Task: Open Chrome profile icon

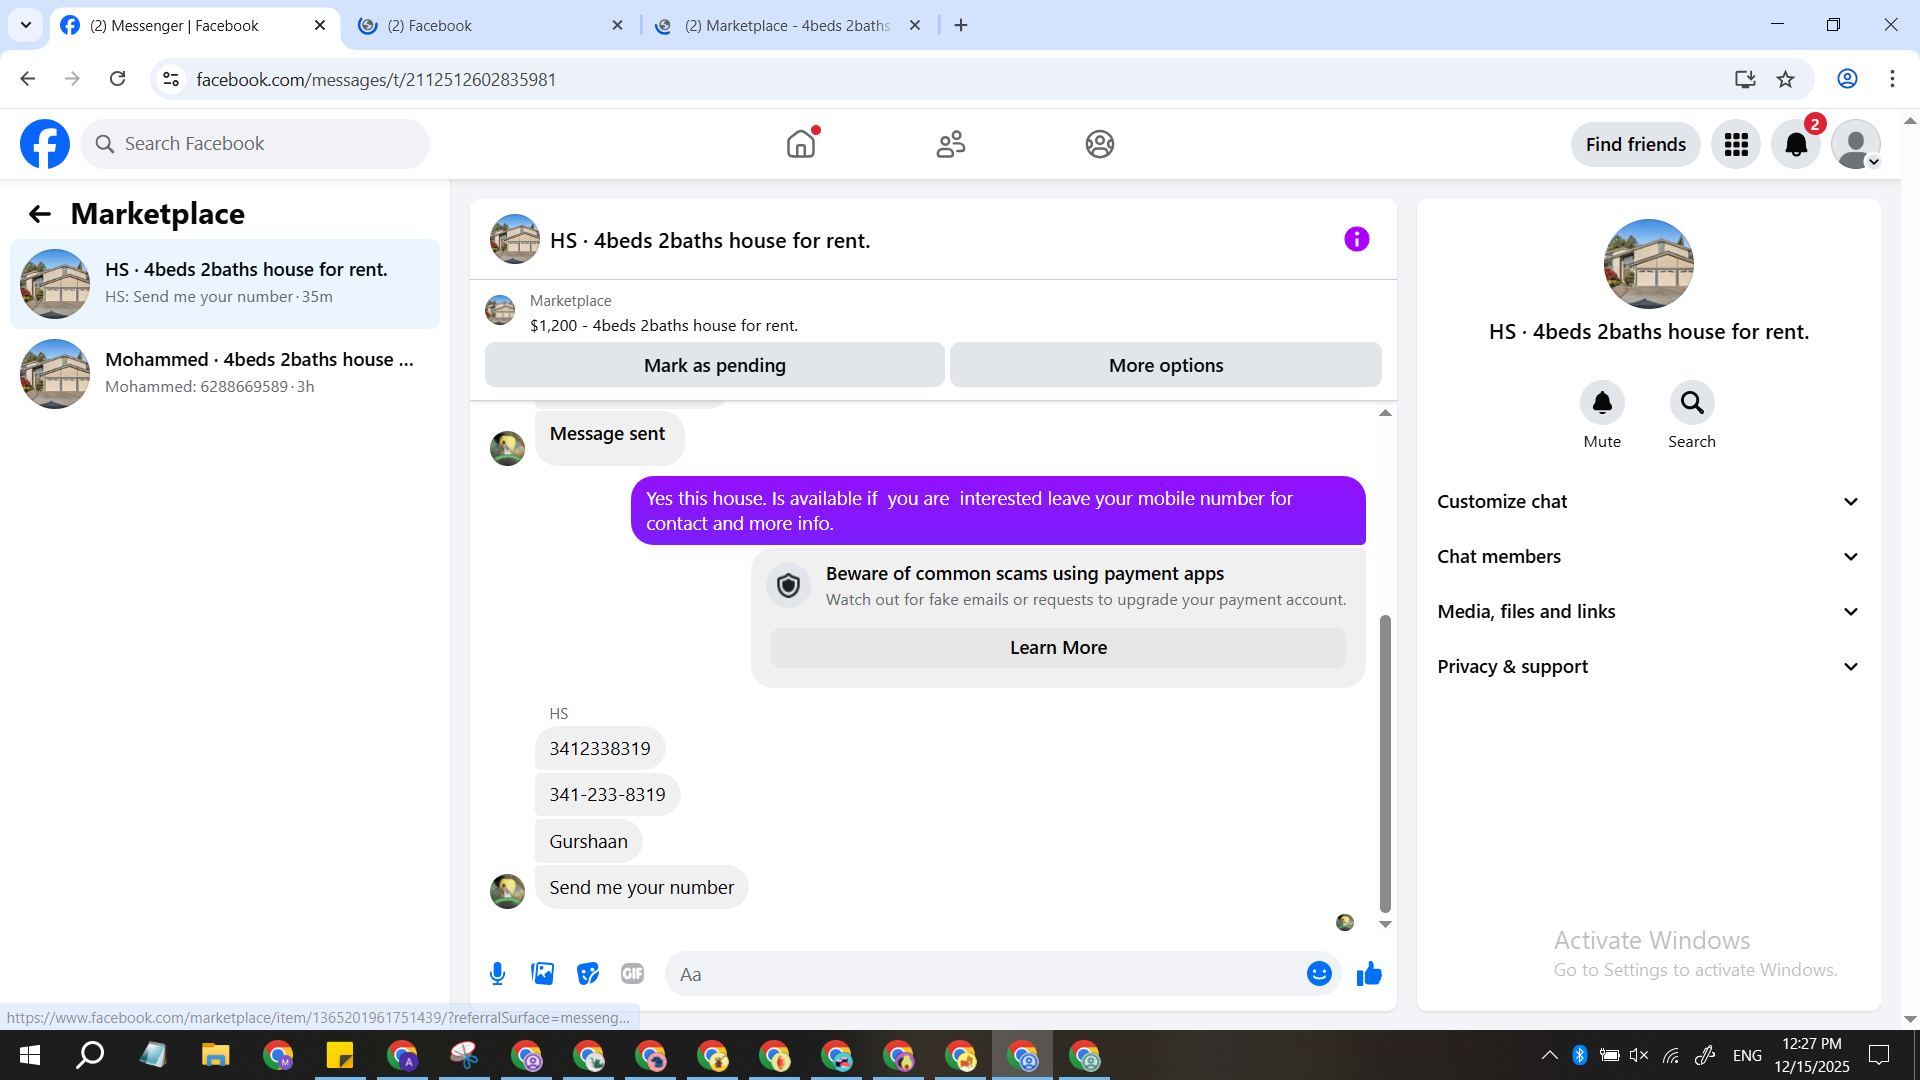Action: click(1847, 79)
